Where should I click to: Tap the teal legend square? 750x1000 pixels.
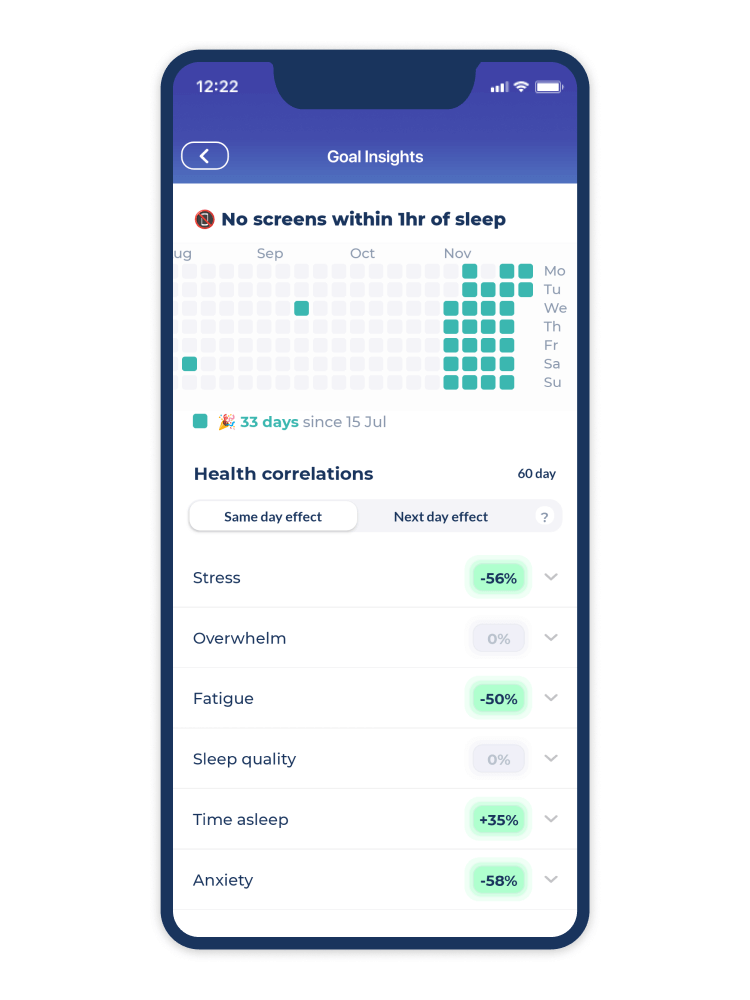pos(200,421)
